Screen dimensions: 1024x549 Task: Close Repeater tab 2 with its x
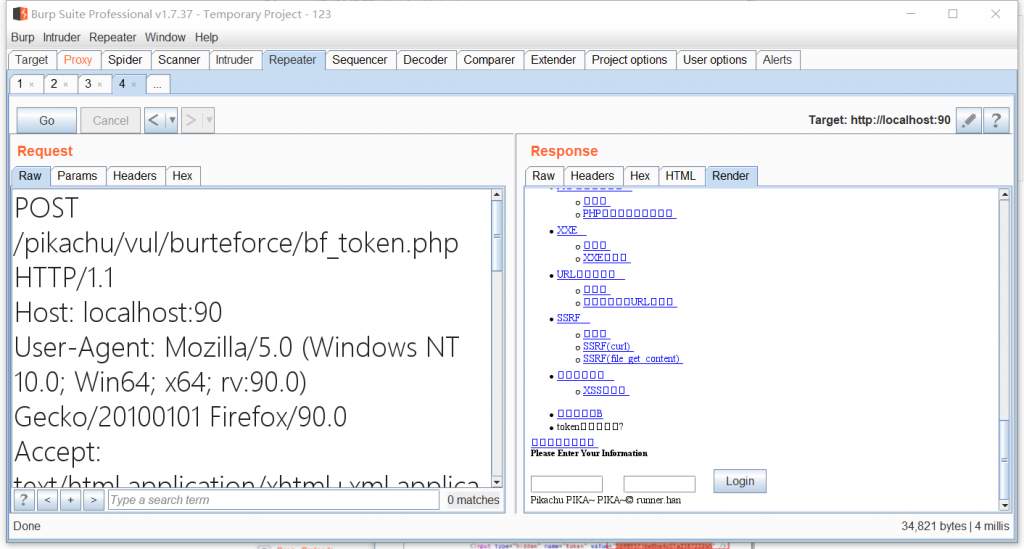point(66,85)
